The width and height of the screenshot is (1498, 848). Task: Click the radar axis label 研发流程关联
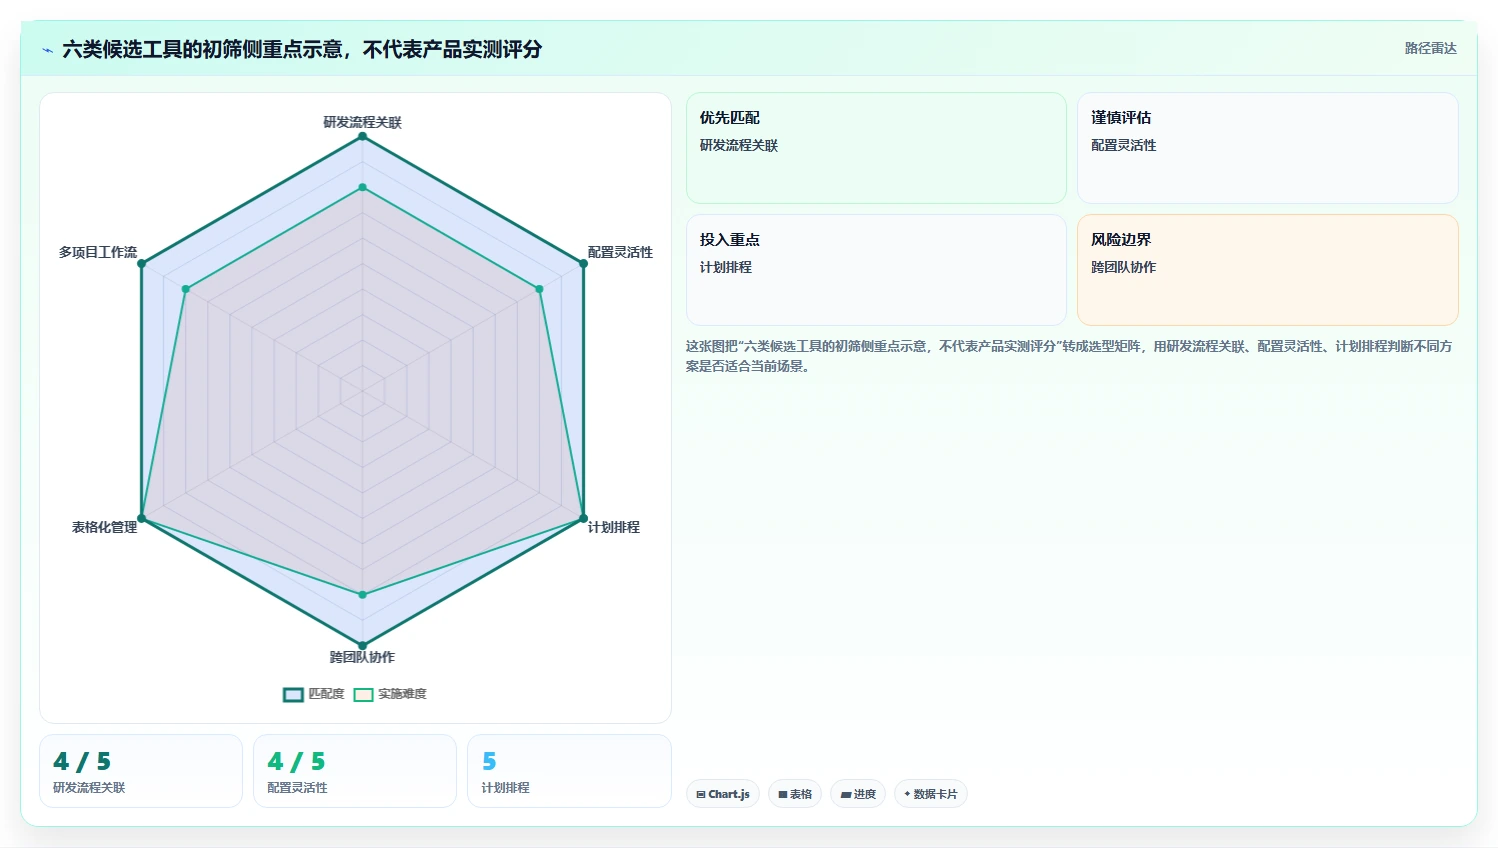click(362, 122)
